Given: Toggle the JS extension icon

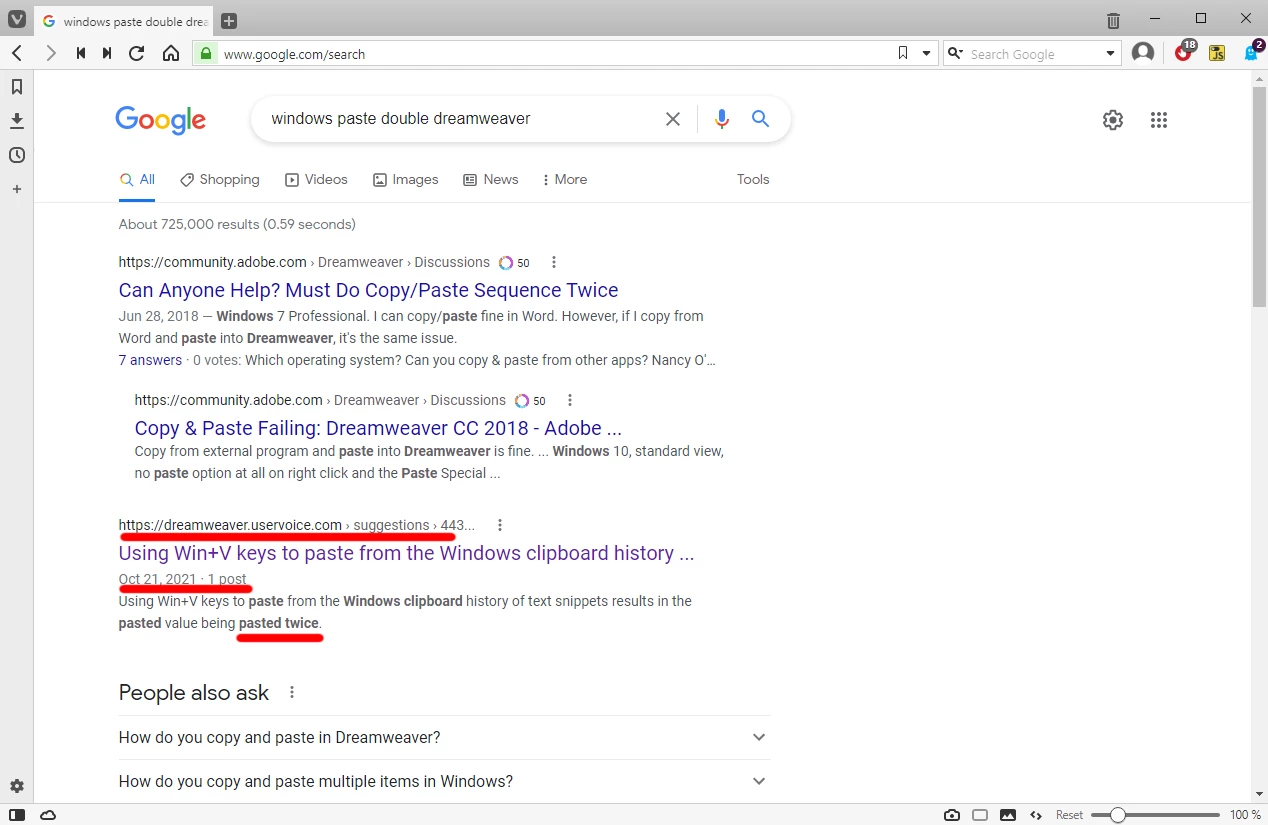Looking at the screenshot, I should 1217,53.
